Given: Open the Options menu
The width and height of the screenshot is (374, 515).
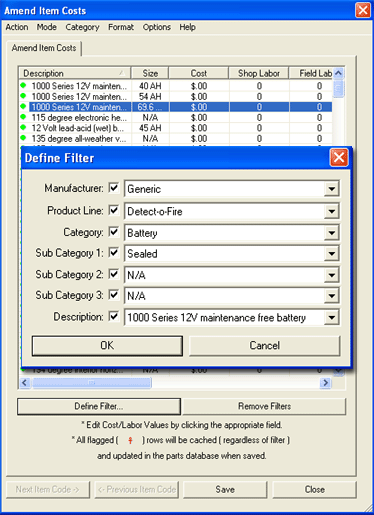Looking at the screenshot, I should (157, 27).
